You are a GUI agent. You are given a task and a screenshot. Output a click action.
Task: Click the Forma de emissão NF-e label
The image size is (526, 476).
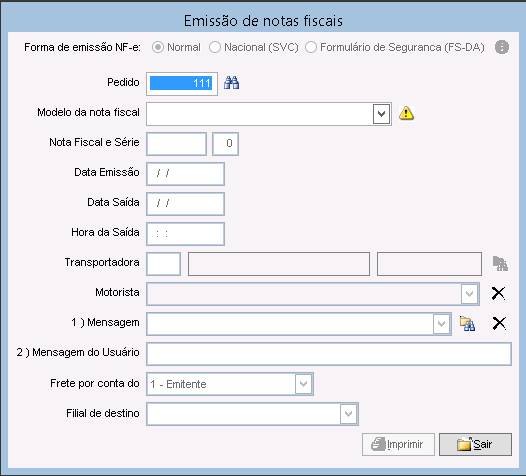(82, 47)
